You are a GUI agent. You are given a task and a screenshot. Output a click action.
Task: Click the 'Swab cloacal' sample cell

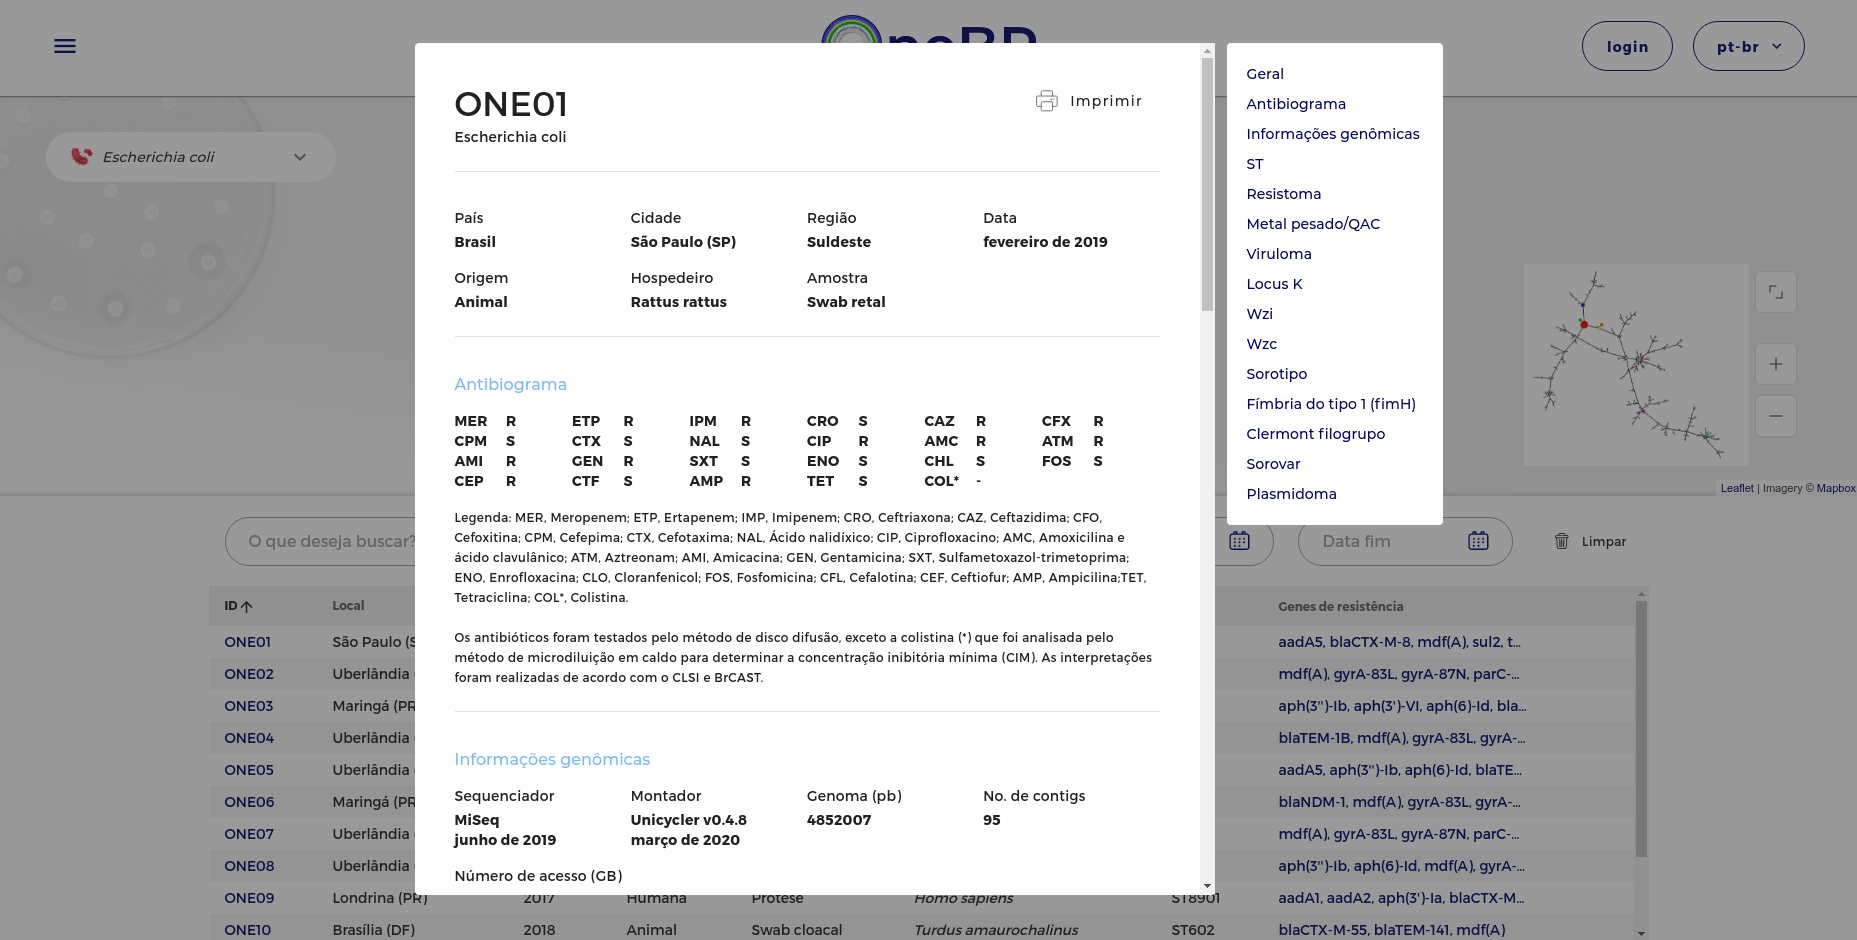(797, 930)
